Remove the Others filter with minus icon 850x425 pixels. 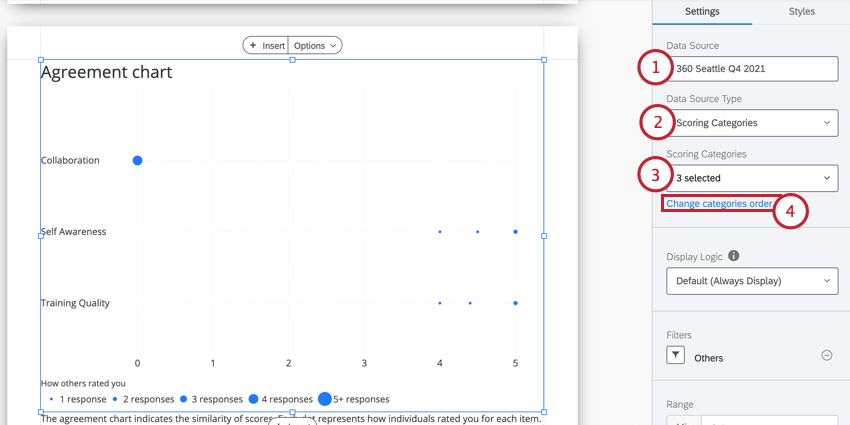tap(827, 355)
